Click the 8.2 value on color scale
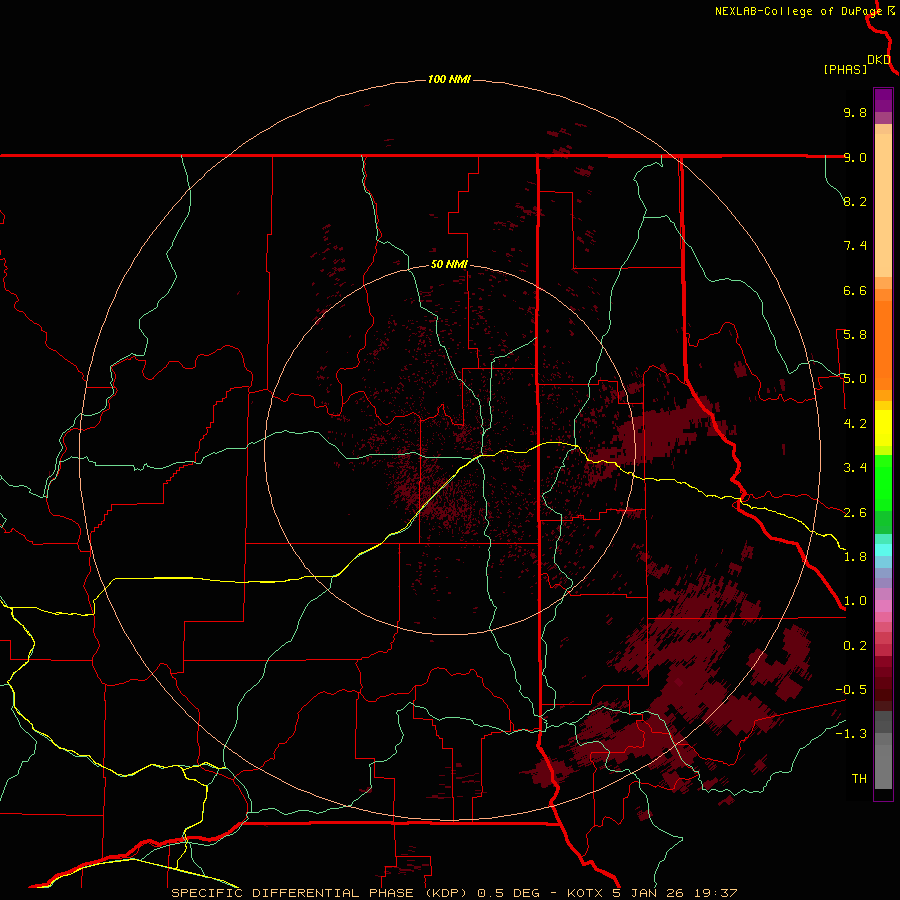 point(855,201)
